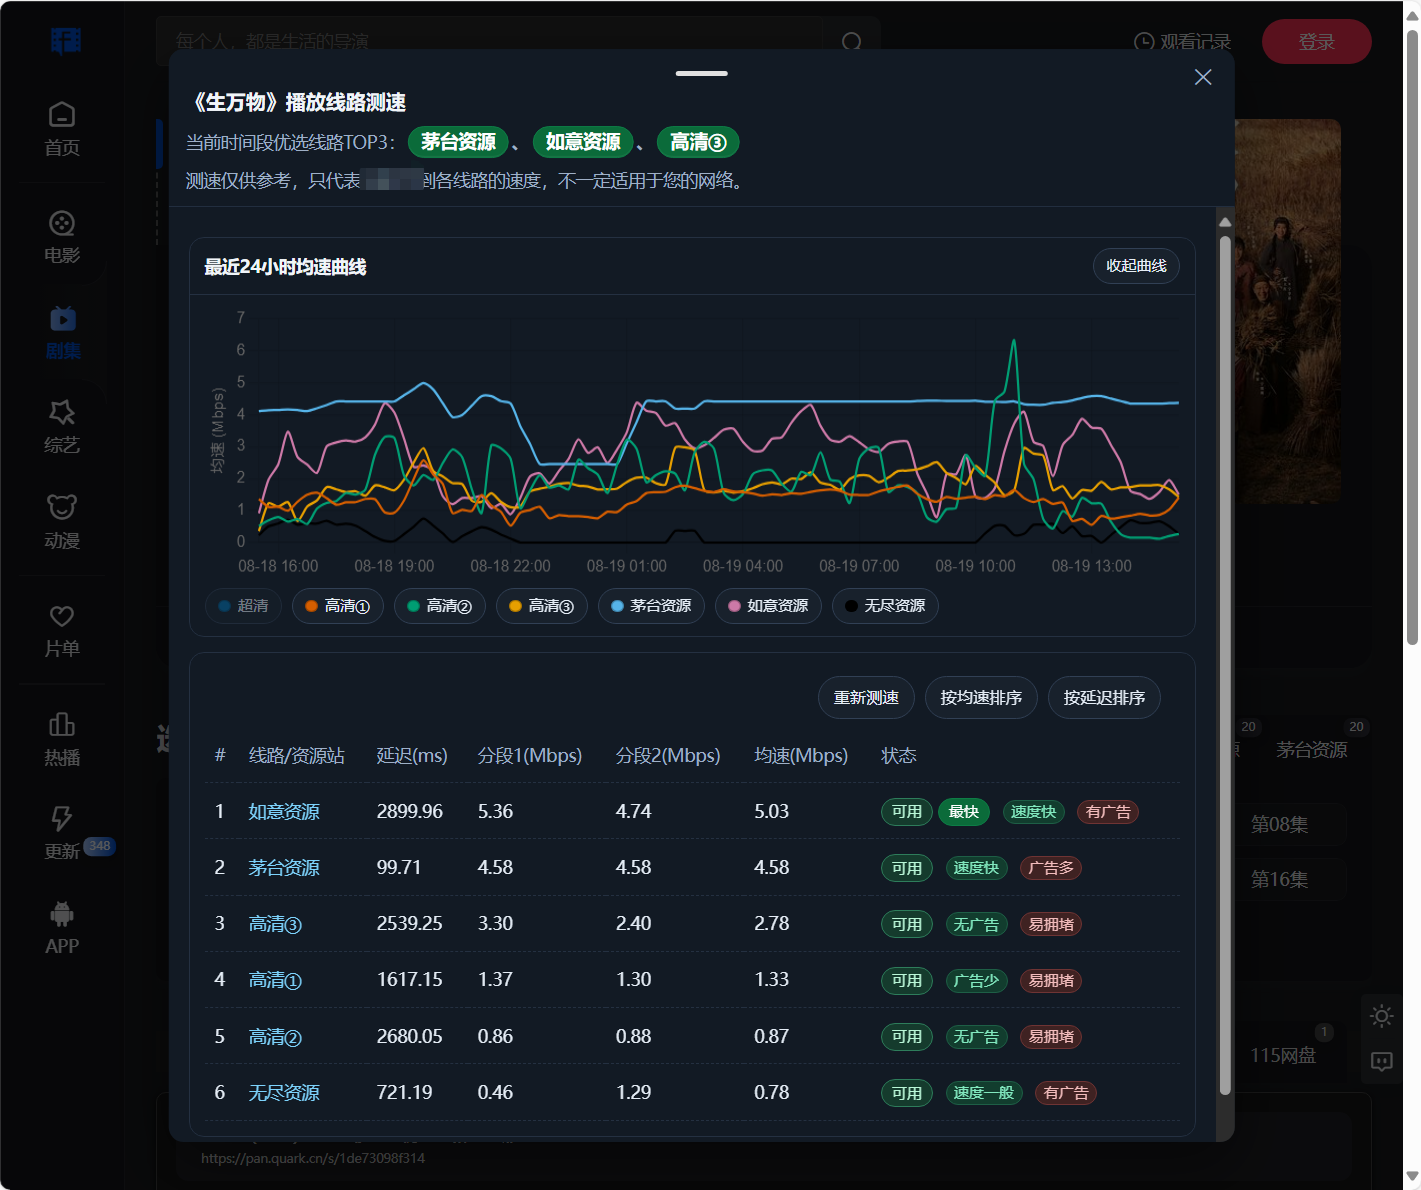This screenshot has height=1190, width=1421.
Task: Select the 茅台资源 TOP3 badge
Action: [x=458, y=142]
